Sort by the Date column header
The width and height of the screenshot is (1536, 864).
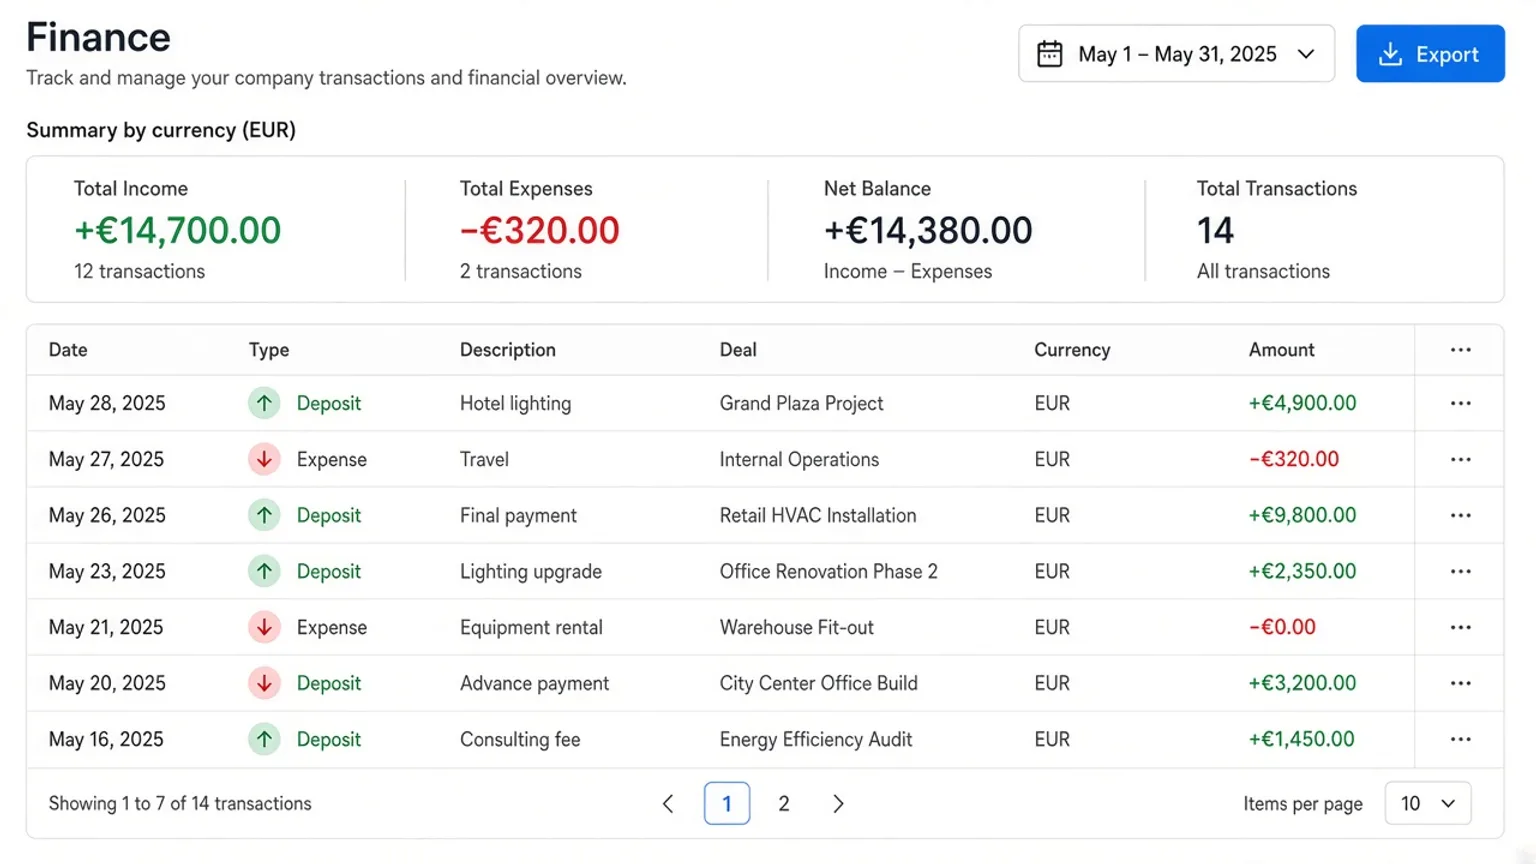tap(68, 350)
